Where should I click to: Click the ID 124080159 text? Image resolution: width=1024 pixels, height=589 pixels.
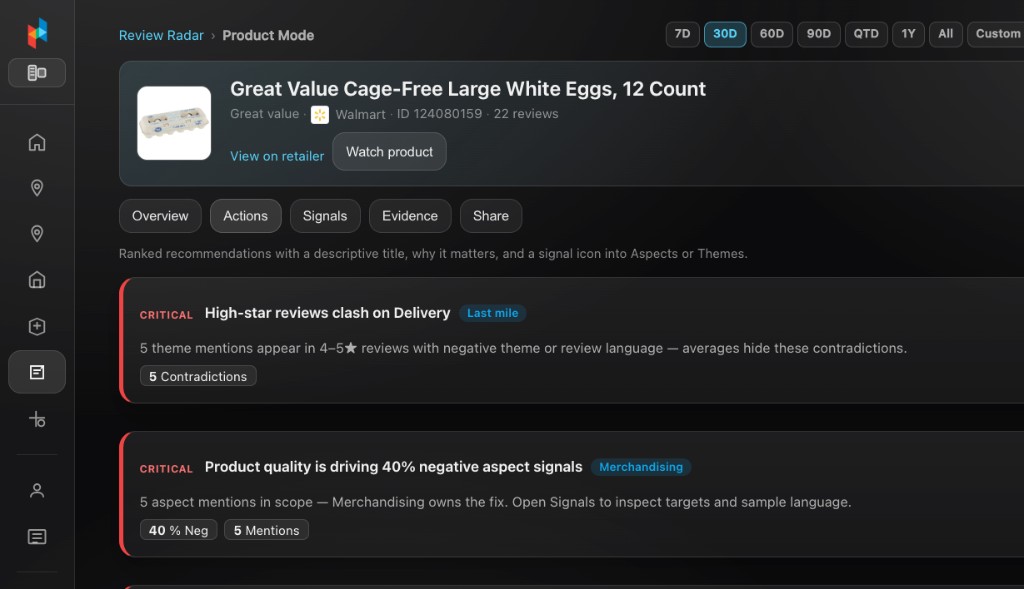click(440, 114)
